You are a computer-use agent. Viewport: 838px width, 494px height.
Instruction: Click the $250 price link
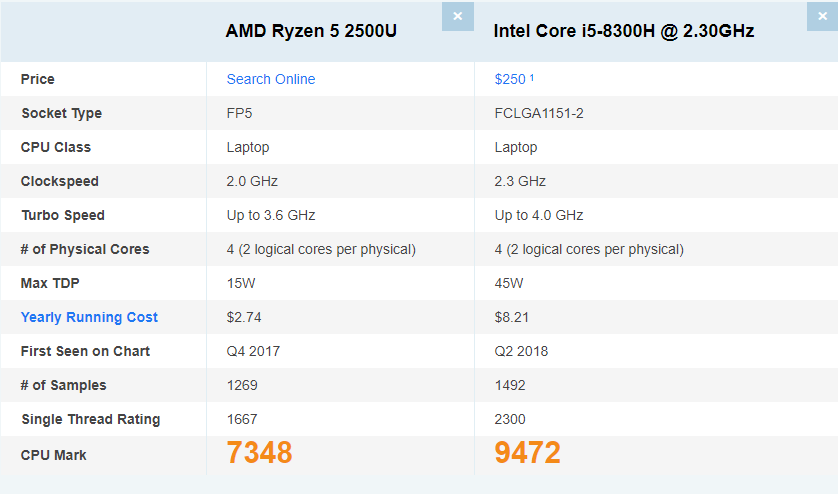(x=510, y=79)
